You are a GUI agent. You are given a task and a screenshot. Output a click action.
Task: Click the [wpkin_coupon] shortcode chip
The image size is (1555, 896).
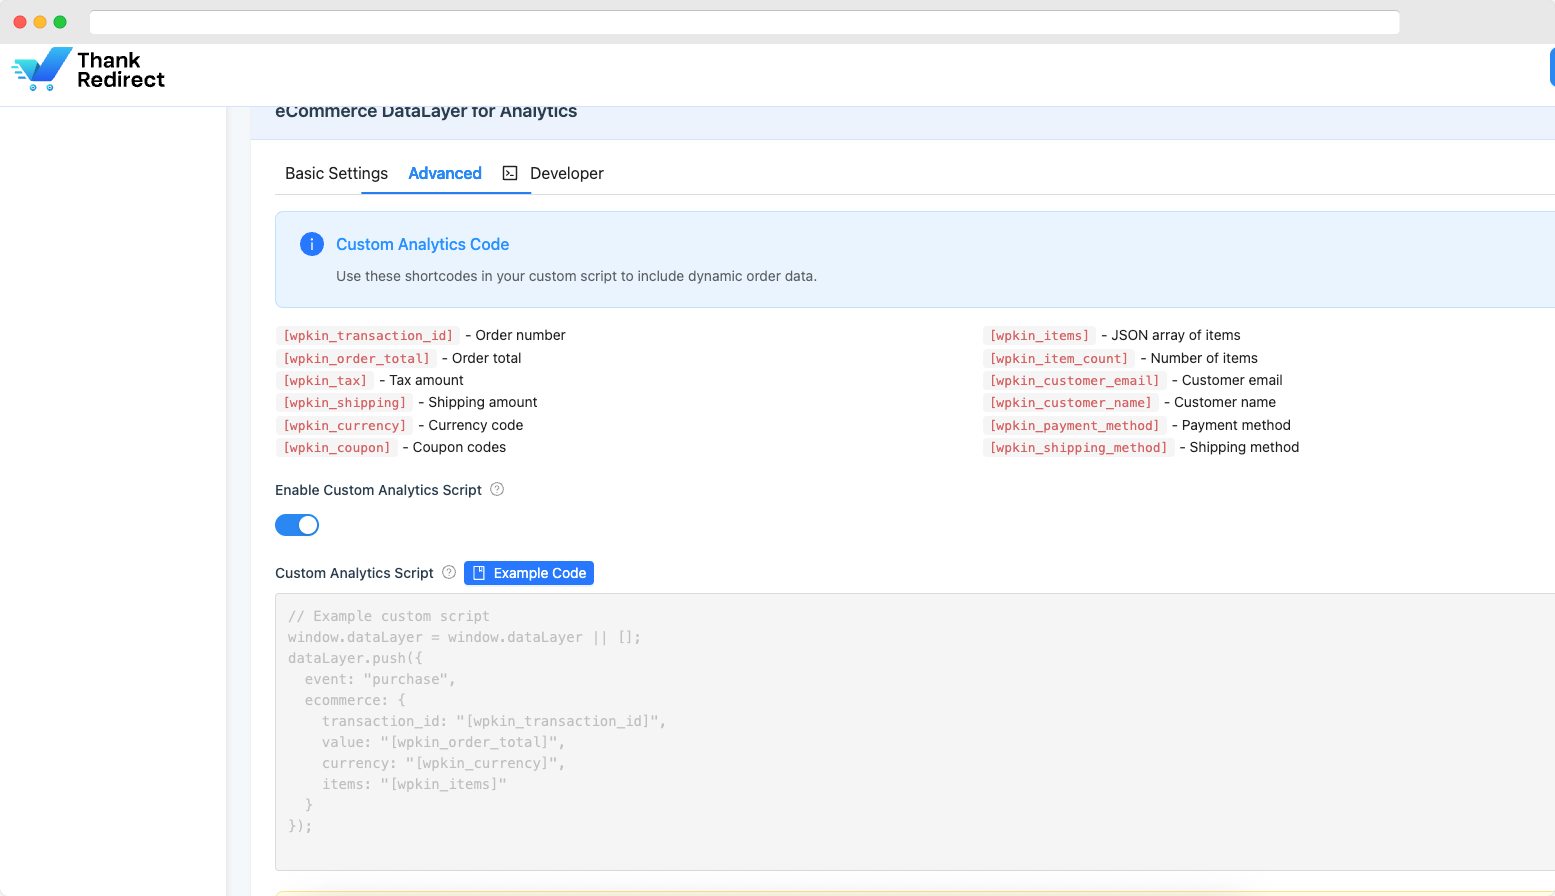336,447
